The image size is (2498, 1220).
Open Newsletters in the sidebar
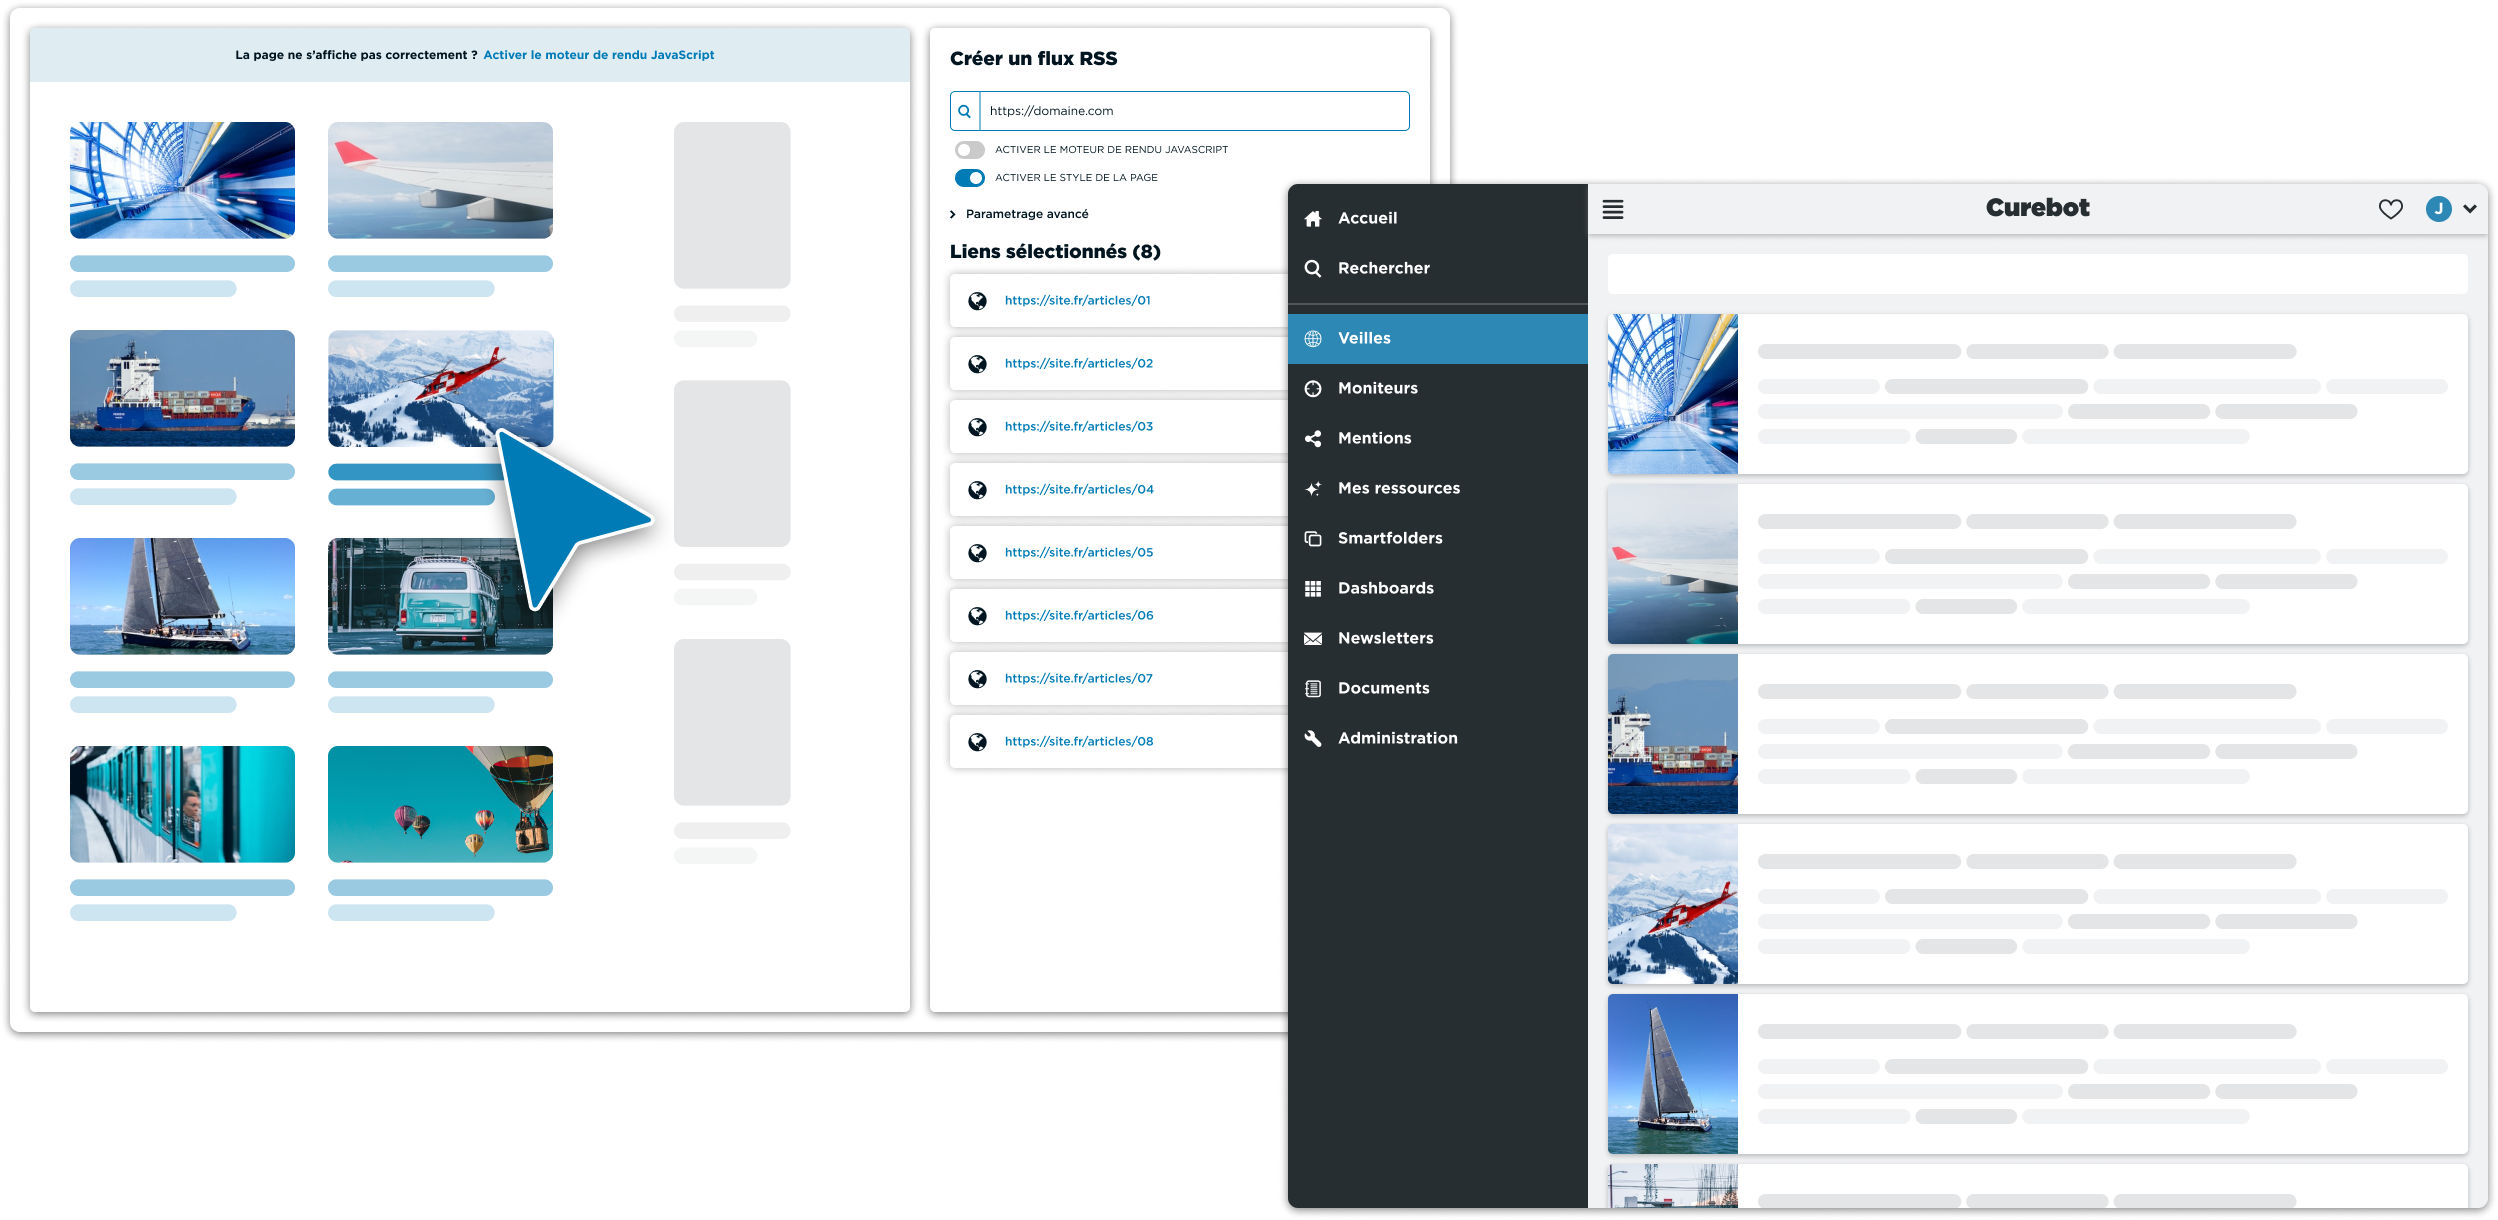point(1438,638)
